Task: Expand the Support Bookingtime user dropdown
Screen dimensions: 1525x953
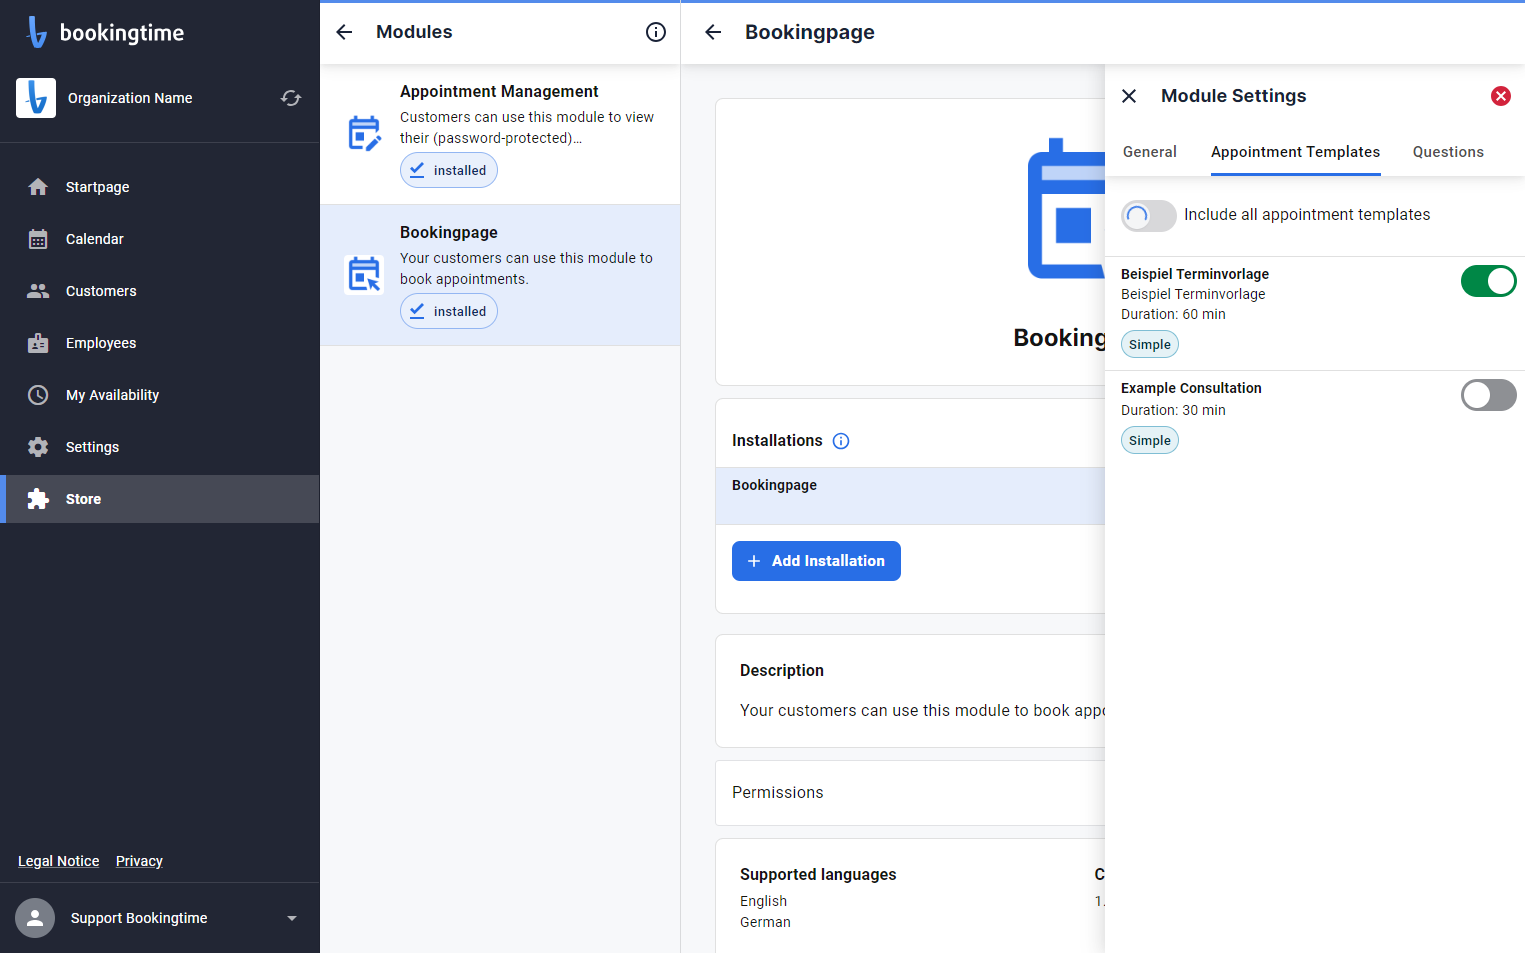Action: coord(292,918)
